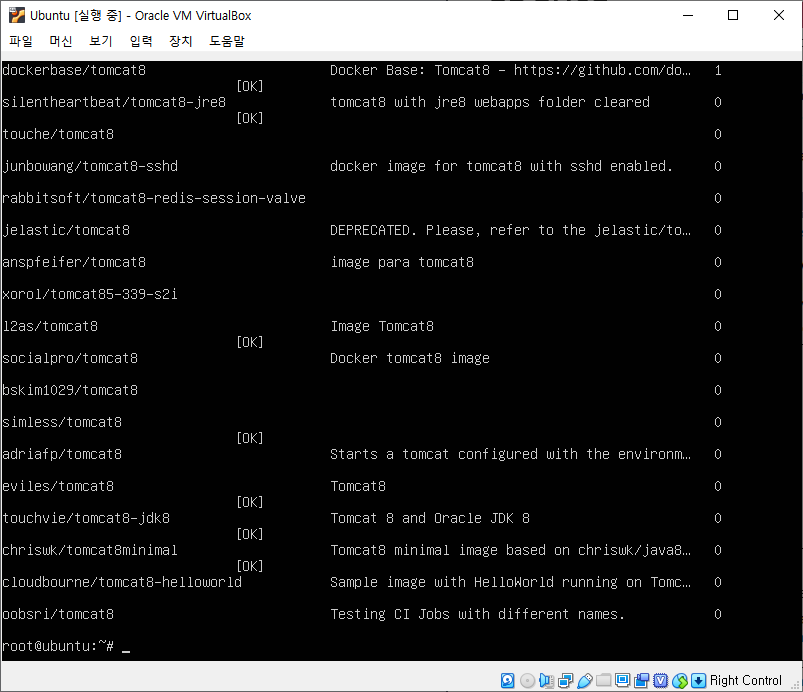
Task: Open the 파일 menu
Action: coord(21,41)
